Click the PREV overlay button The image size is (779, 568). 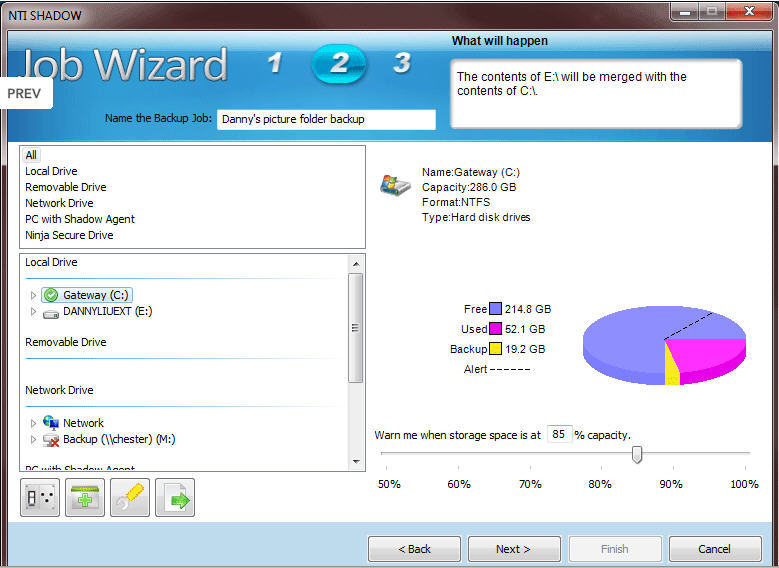24,93
